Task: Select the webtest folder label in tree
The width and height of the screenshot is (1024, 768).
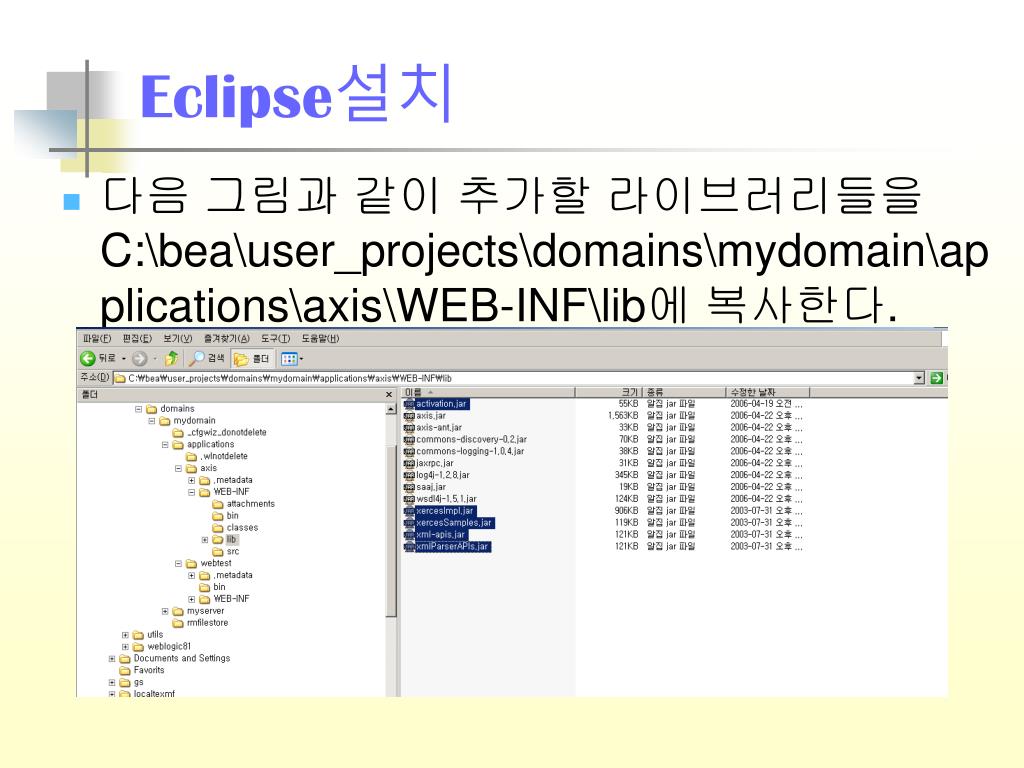Action: pyautogui.click(x=216, y=563)
